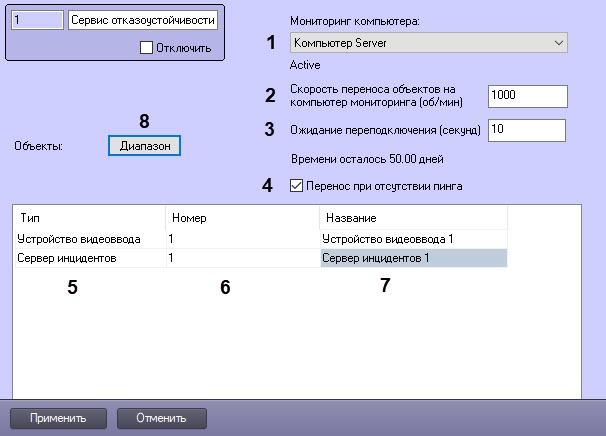
Task: Click the Название column header
Action: pos(413,217)
